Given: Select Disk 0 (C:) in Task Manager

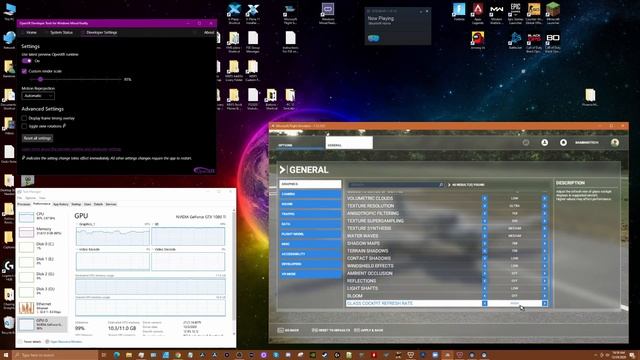Looking at the screenshot, I should [x=42, y=246].
